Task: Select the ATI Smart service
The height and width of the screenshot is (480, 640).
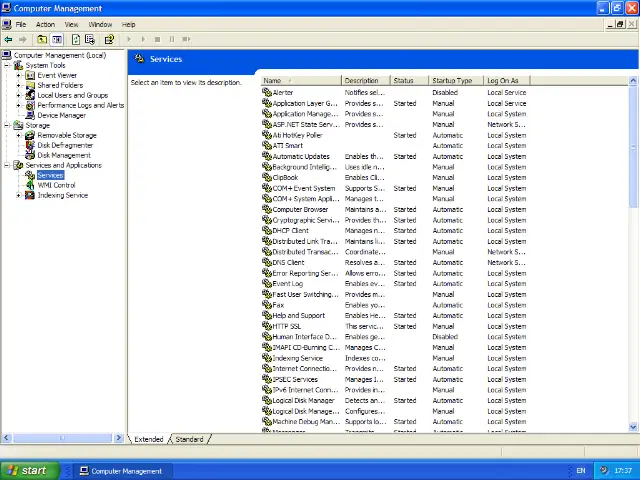Action: (287, 146)
